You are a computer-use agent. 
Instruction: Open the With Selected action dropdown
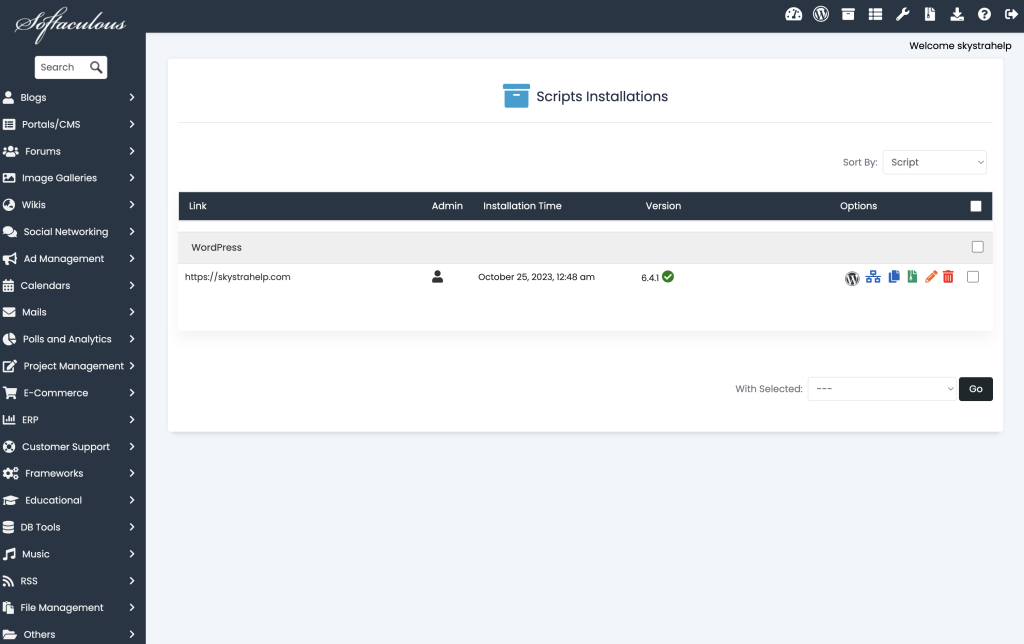pos(881,389)
